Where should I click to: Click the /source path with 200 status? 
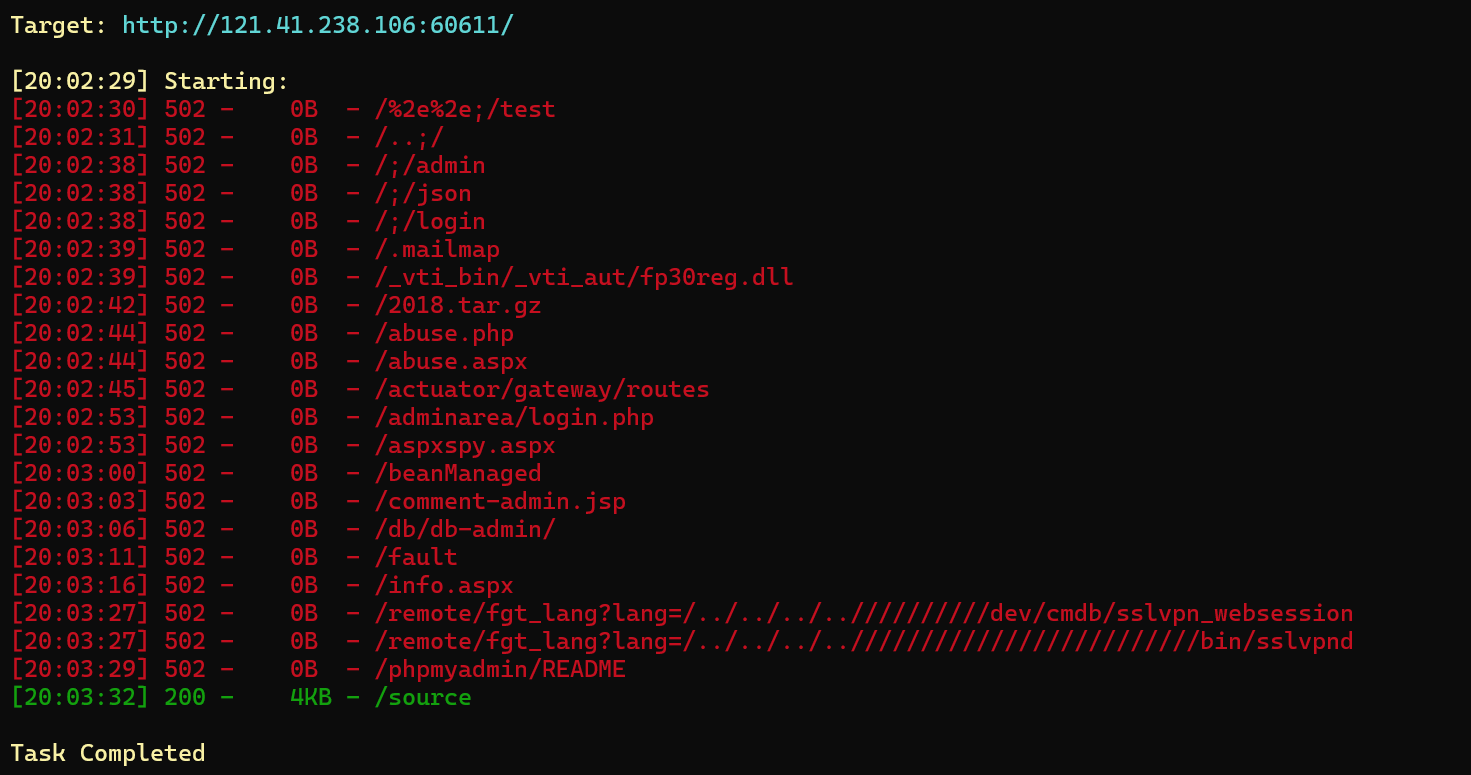pyautogui.click(x=423, y=697)
